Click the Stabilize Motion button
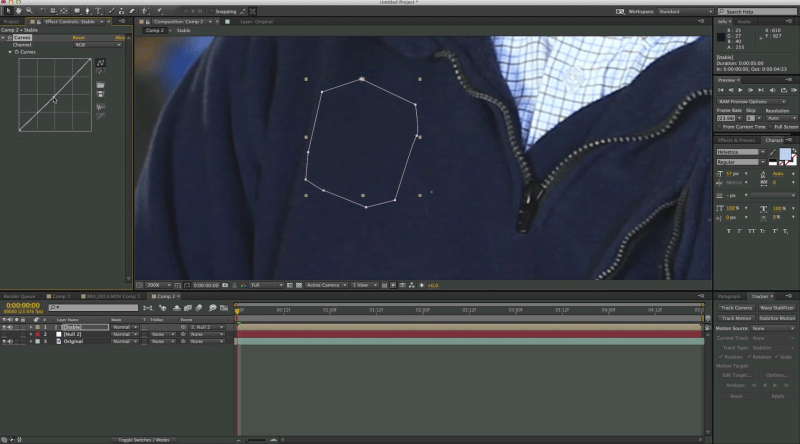This screenshot has height=444, width=800. pos(777,318)
